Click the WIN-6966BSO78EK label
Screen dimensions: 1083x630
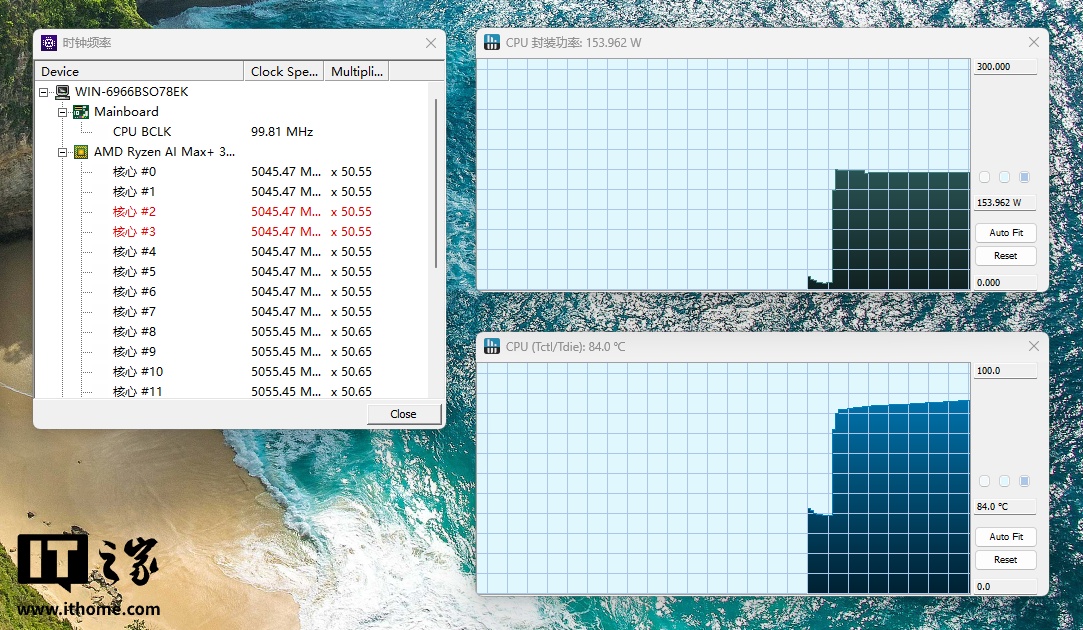[131, 92]
